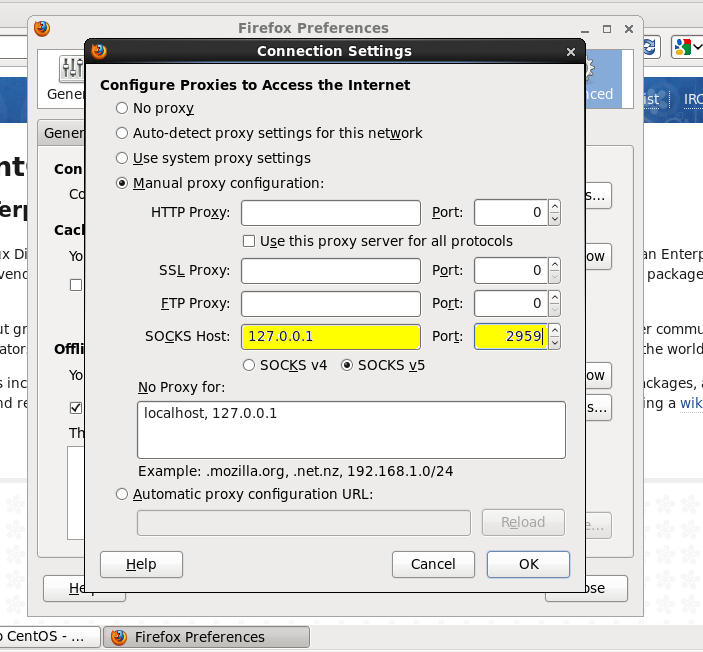703x652 pixels.
Task: Click the FTP Proxy text field
Action: click(331, 304)
